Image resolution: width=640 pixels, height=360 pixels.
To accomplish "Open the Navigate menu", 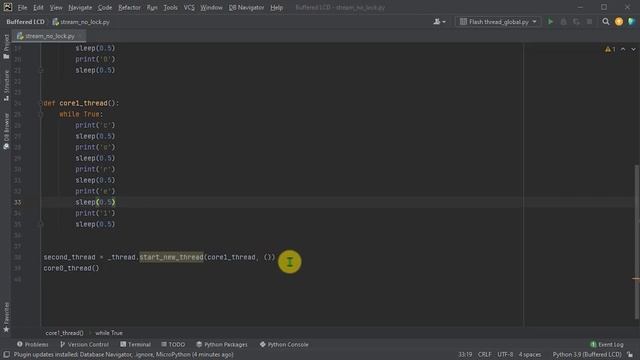I will click(80, 7).
